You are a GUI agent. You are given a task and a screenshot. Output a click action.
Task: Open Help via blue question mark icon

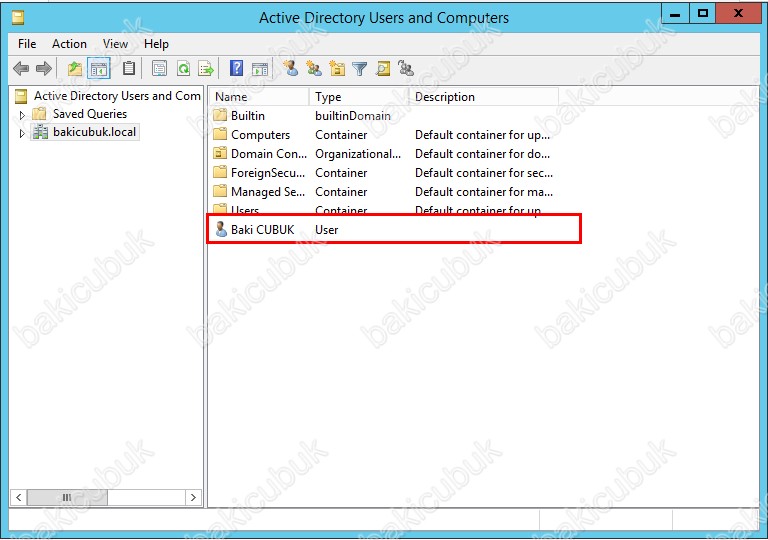pos(237,69)
